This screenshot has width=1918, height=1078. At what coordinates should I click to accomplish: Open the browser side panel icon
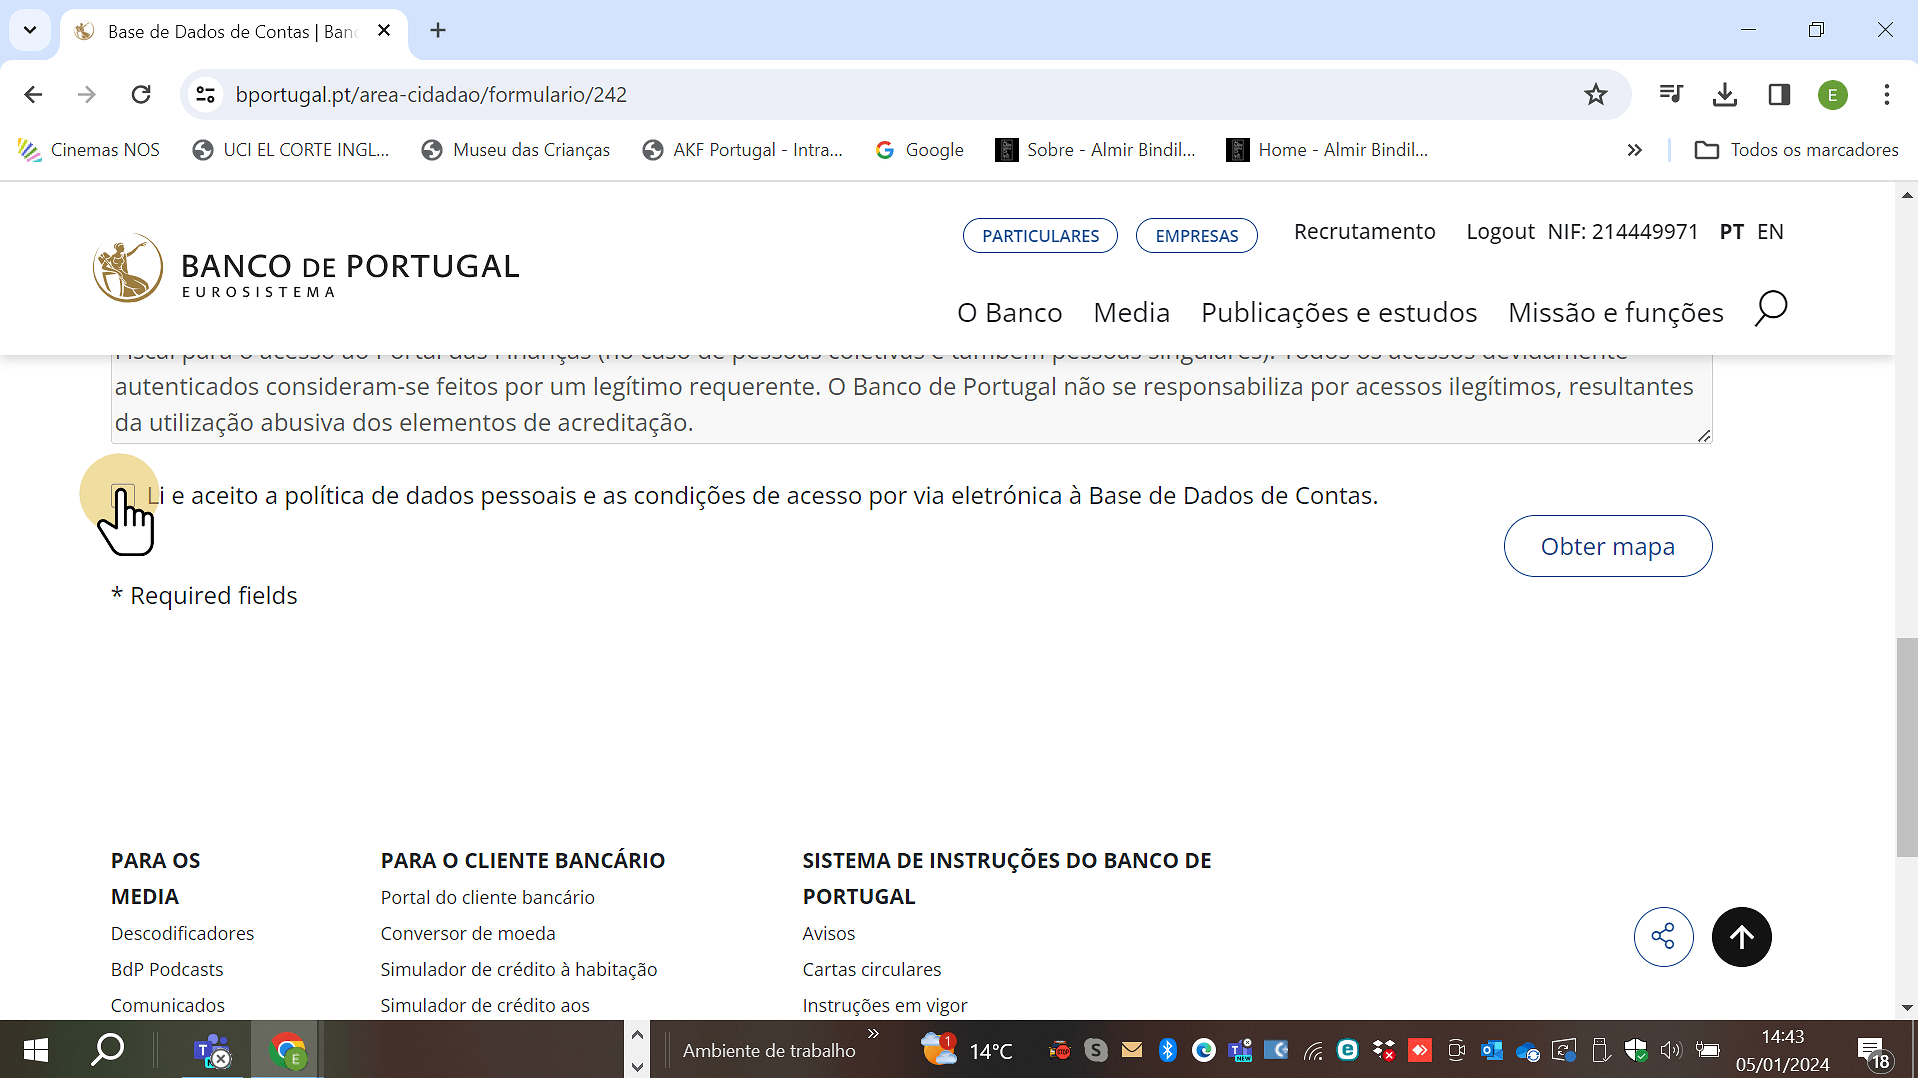[1778, 94]
